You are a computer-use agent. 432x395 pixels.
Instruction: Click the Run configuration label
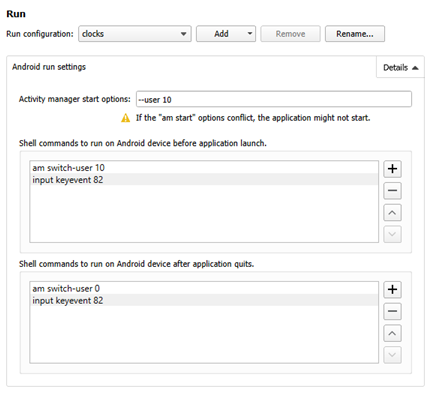point(40,34)
